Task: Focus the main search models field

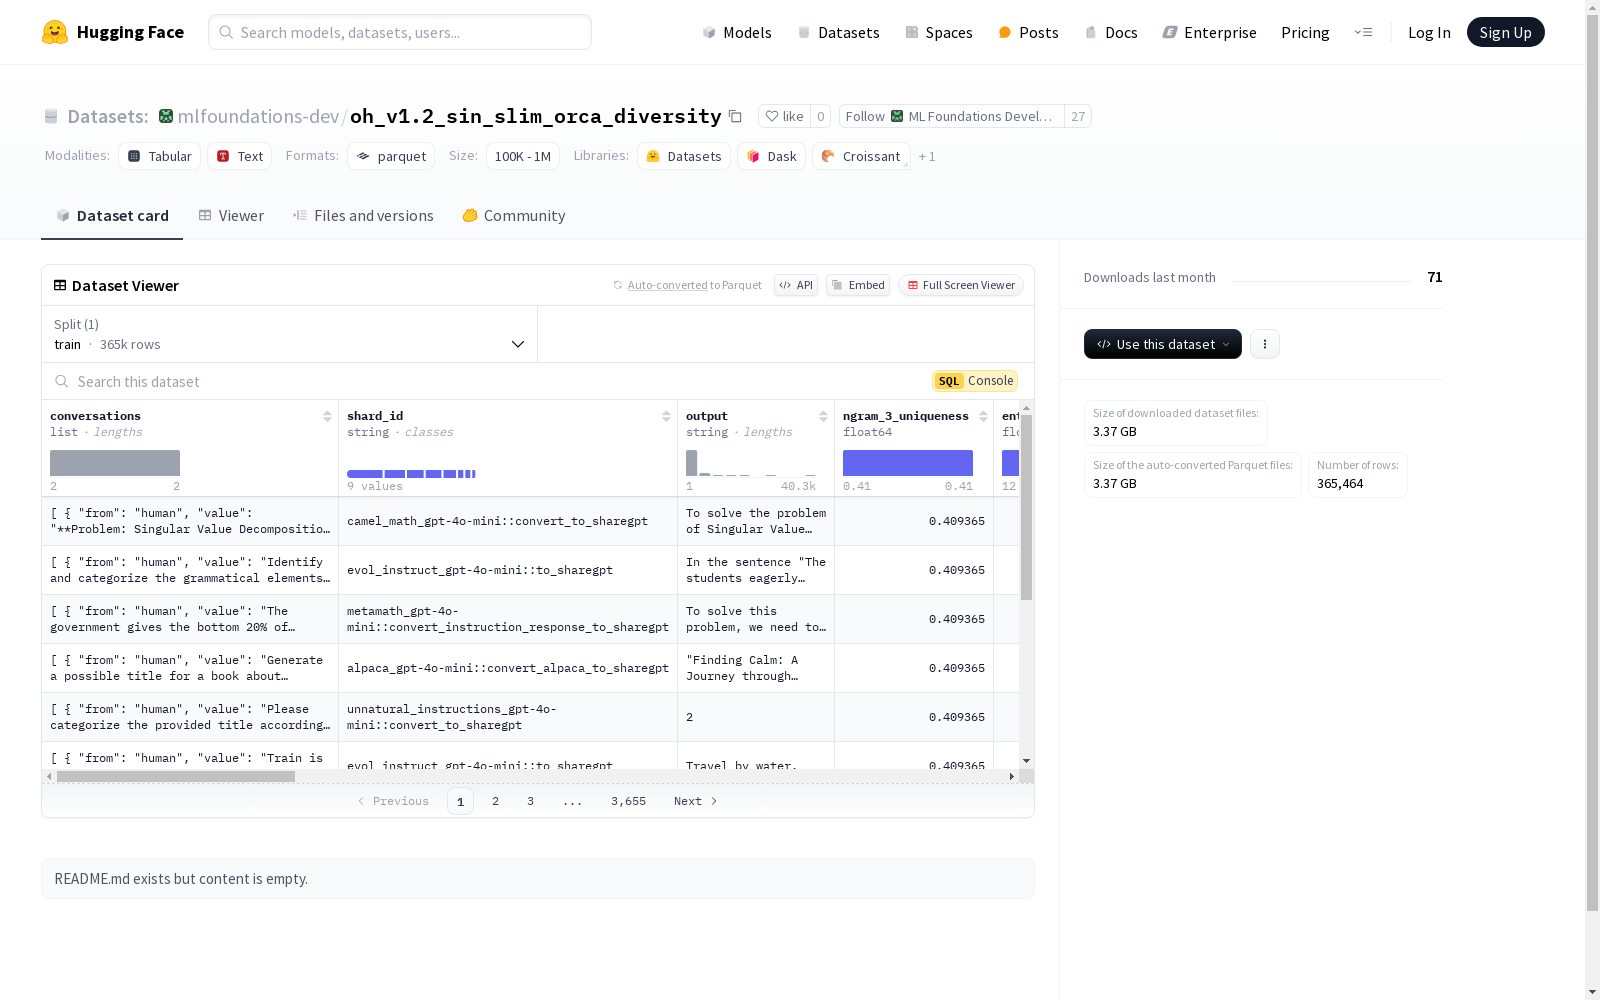Action: pos(400,32)
